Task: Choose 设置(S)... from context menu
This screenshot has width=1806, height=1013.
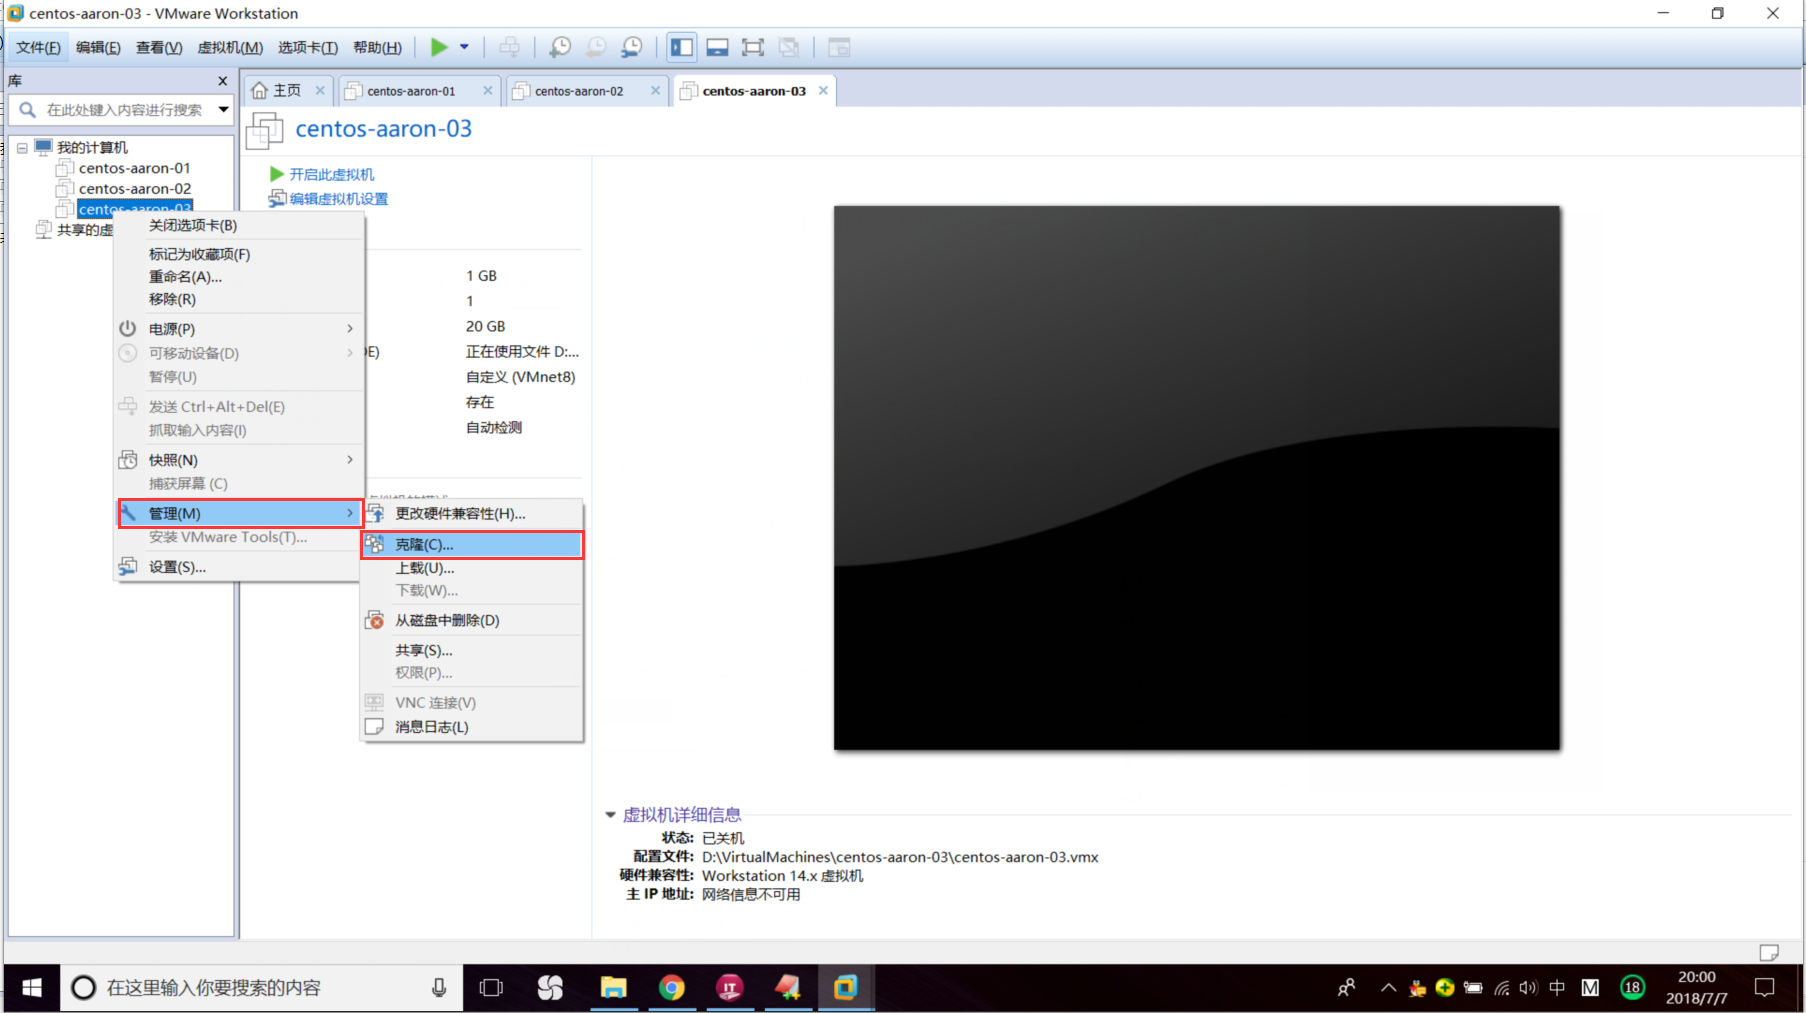Action: coord(239,567)
